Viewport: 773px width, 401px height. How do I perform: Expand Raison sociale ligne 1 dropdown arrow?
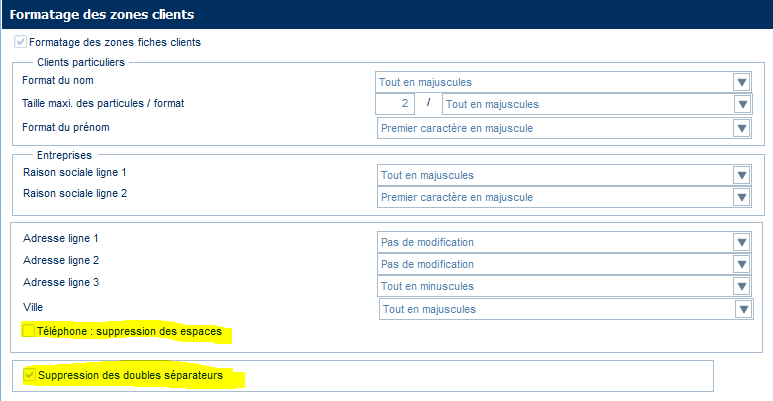[x=741, y=176]
